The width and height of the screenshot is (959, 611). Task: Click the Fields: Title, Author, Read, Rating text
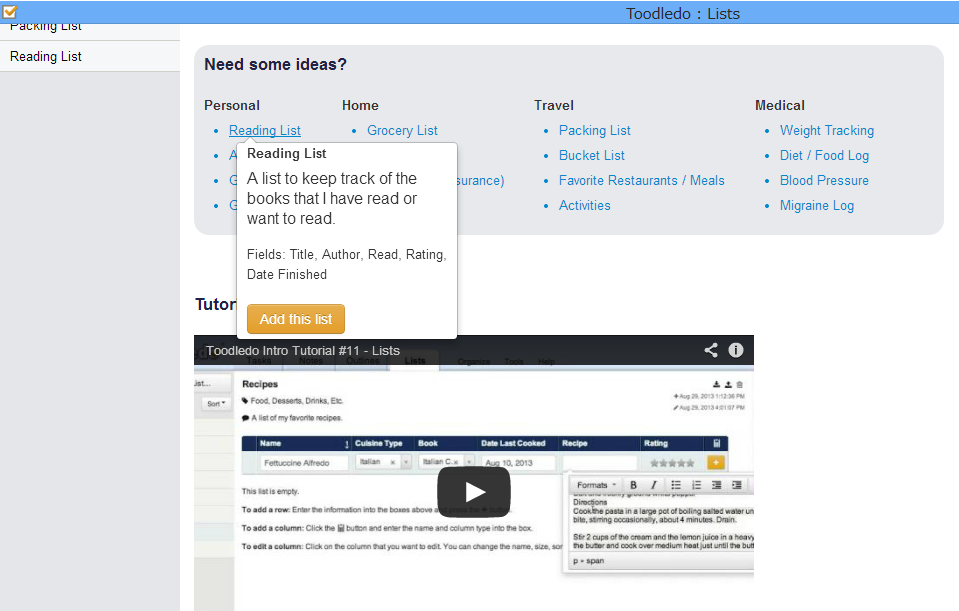click(347, 264)
